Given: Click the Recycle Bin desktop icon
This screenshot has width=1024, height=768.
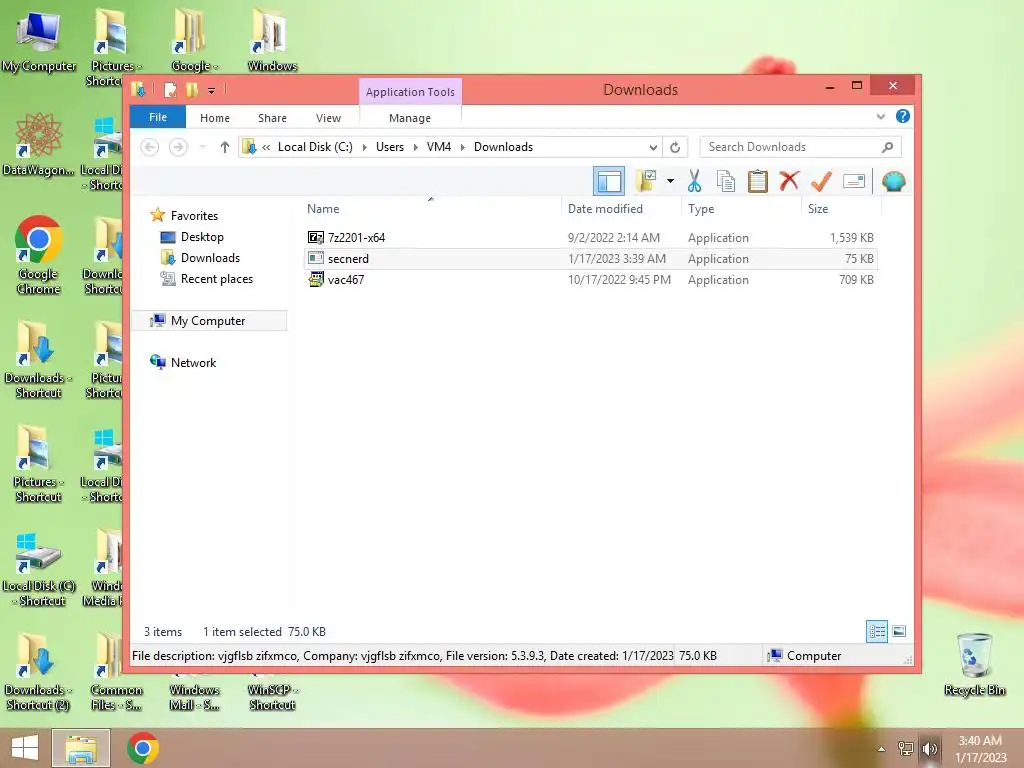Looking at the screenshot, I should click(974, 664).
